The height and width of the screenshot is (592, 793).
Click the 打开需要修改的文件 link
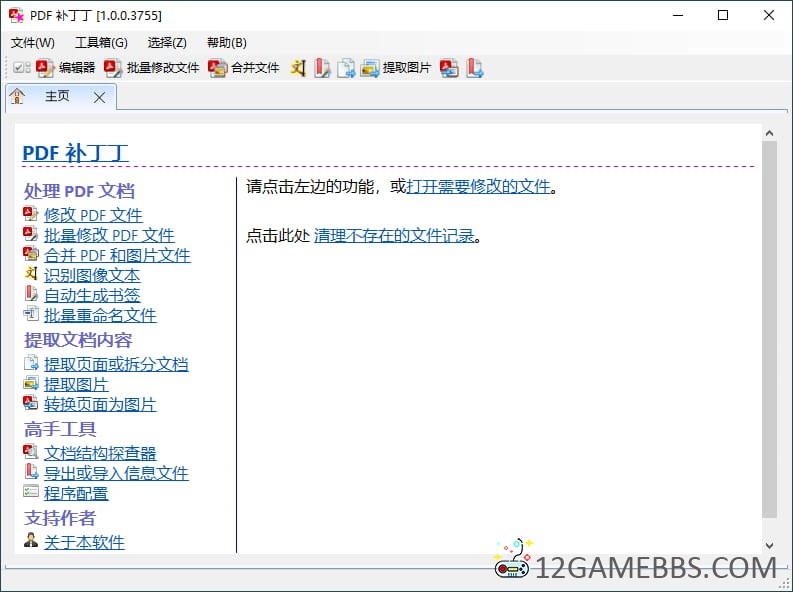click(478, 187)
